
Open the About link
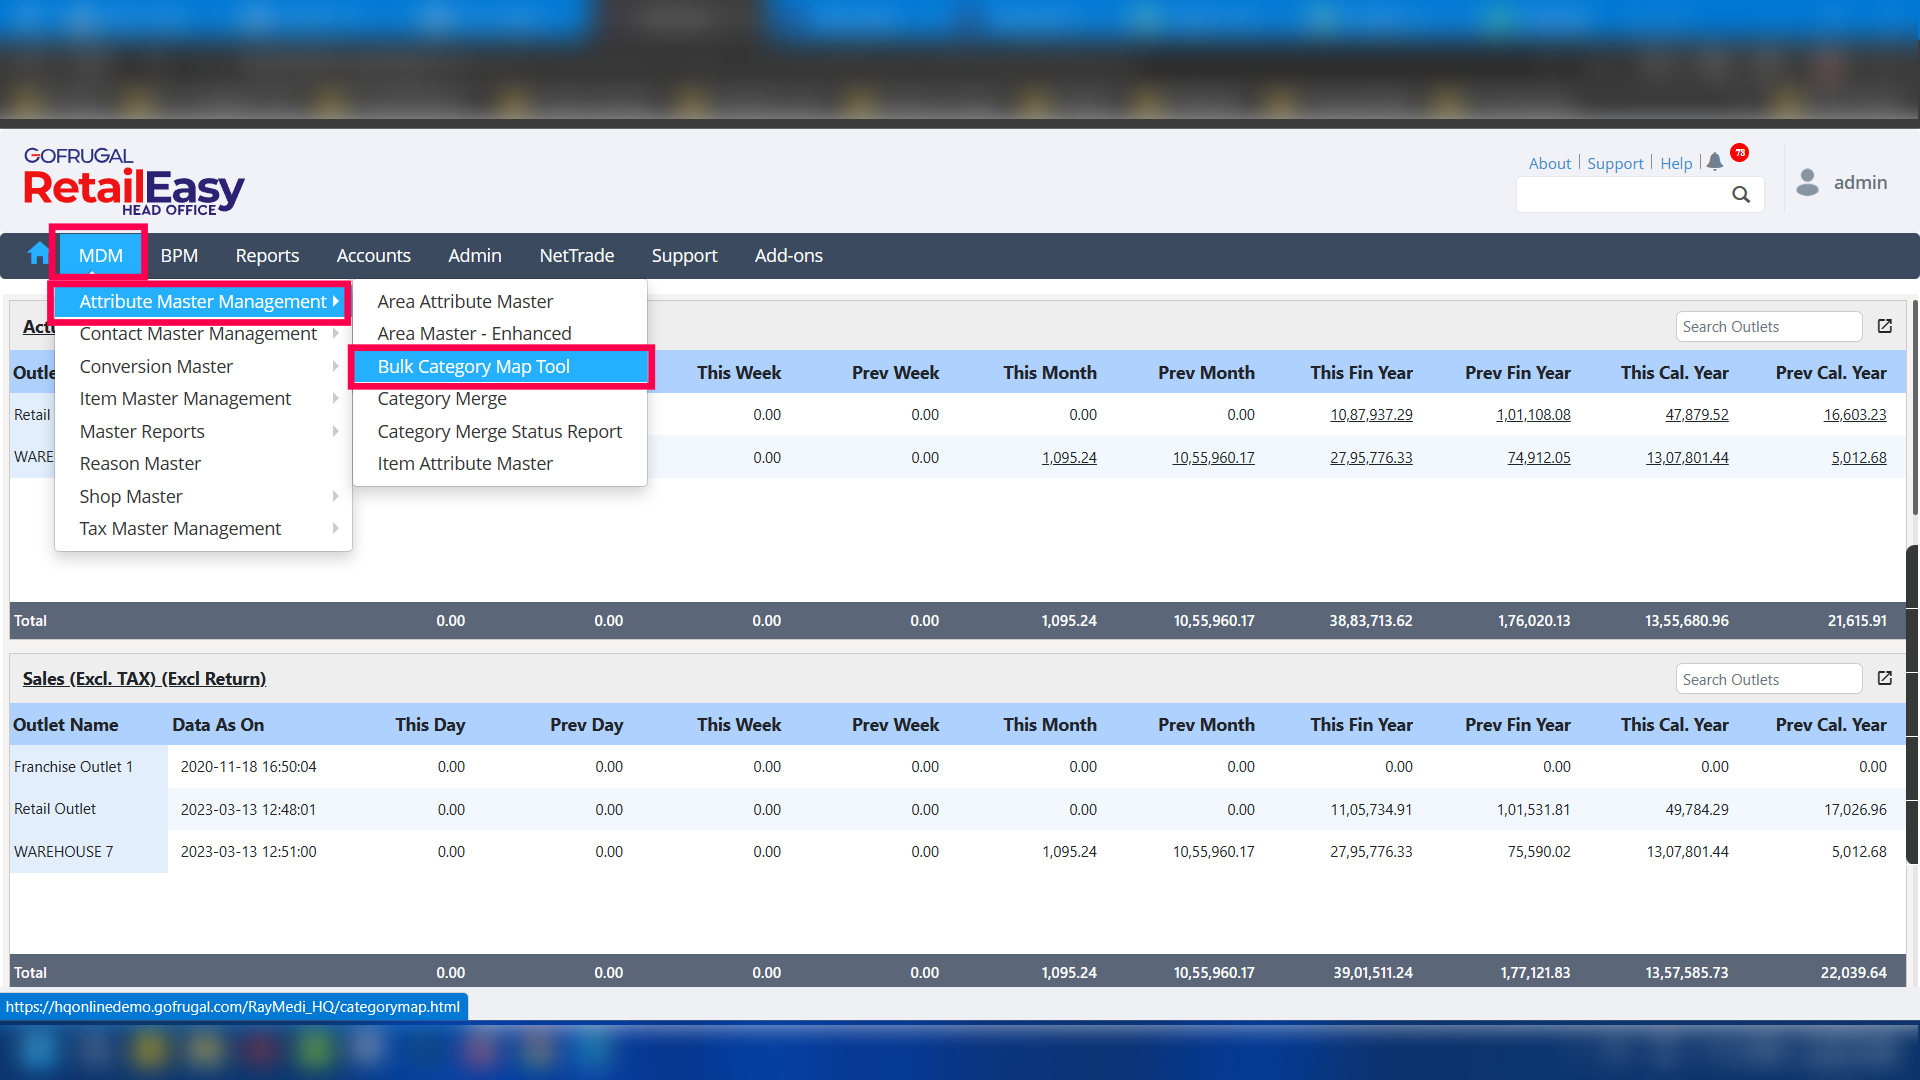coord(1549,164)
